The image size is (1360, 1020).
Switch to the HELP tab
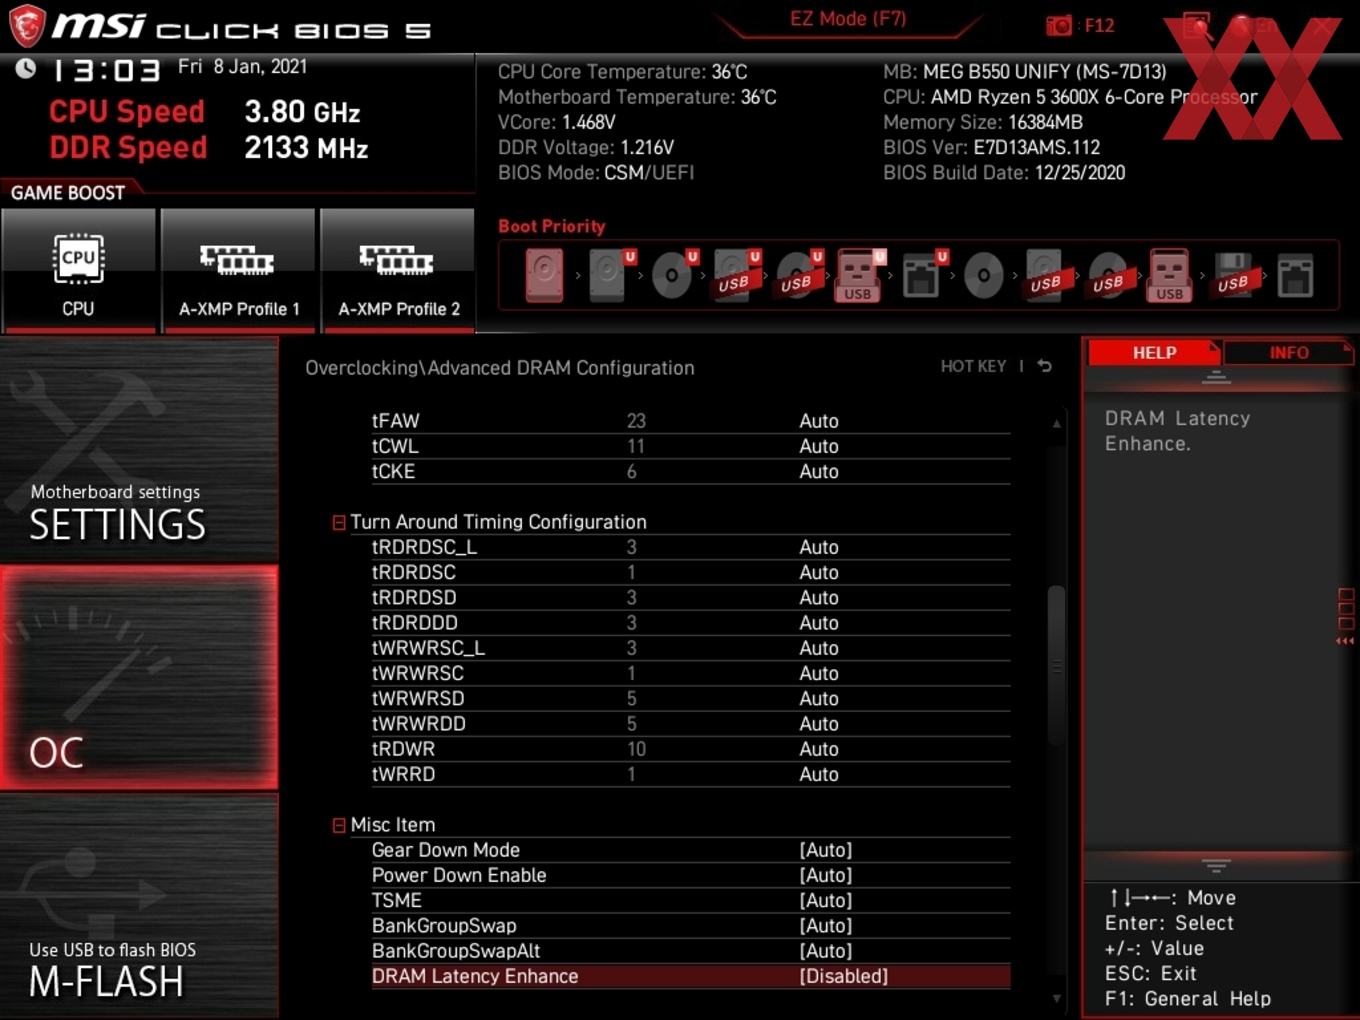coord(1154,353)
